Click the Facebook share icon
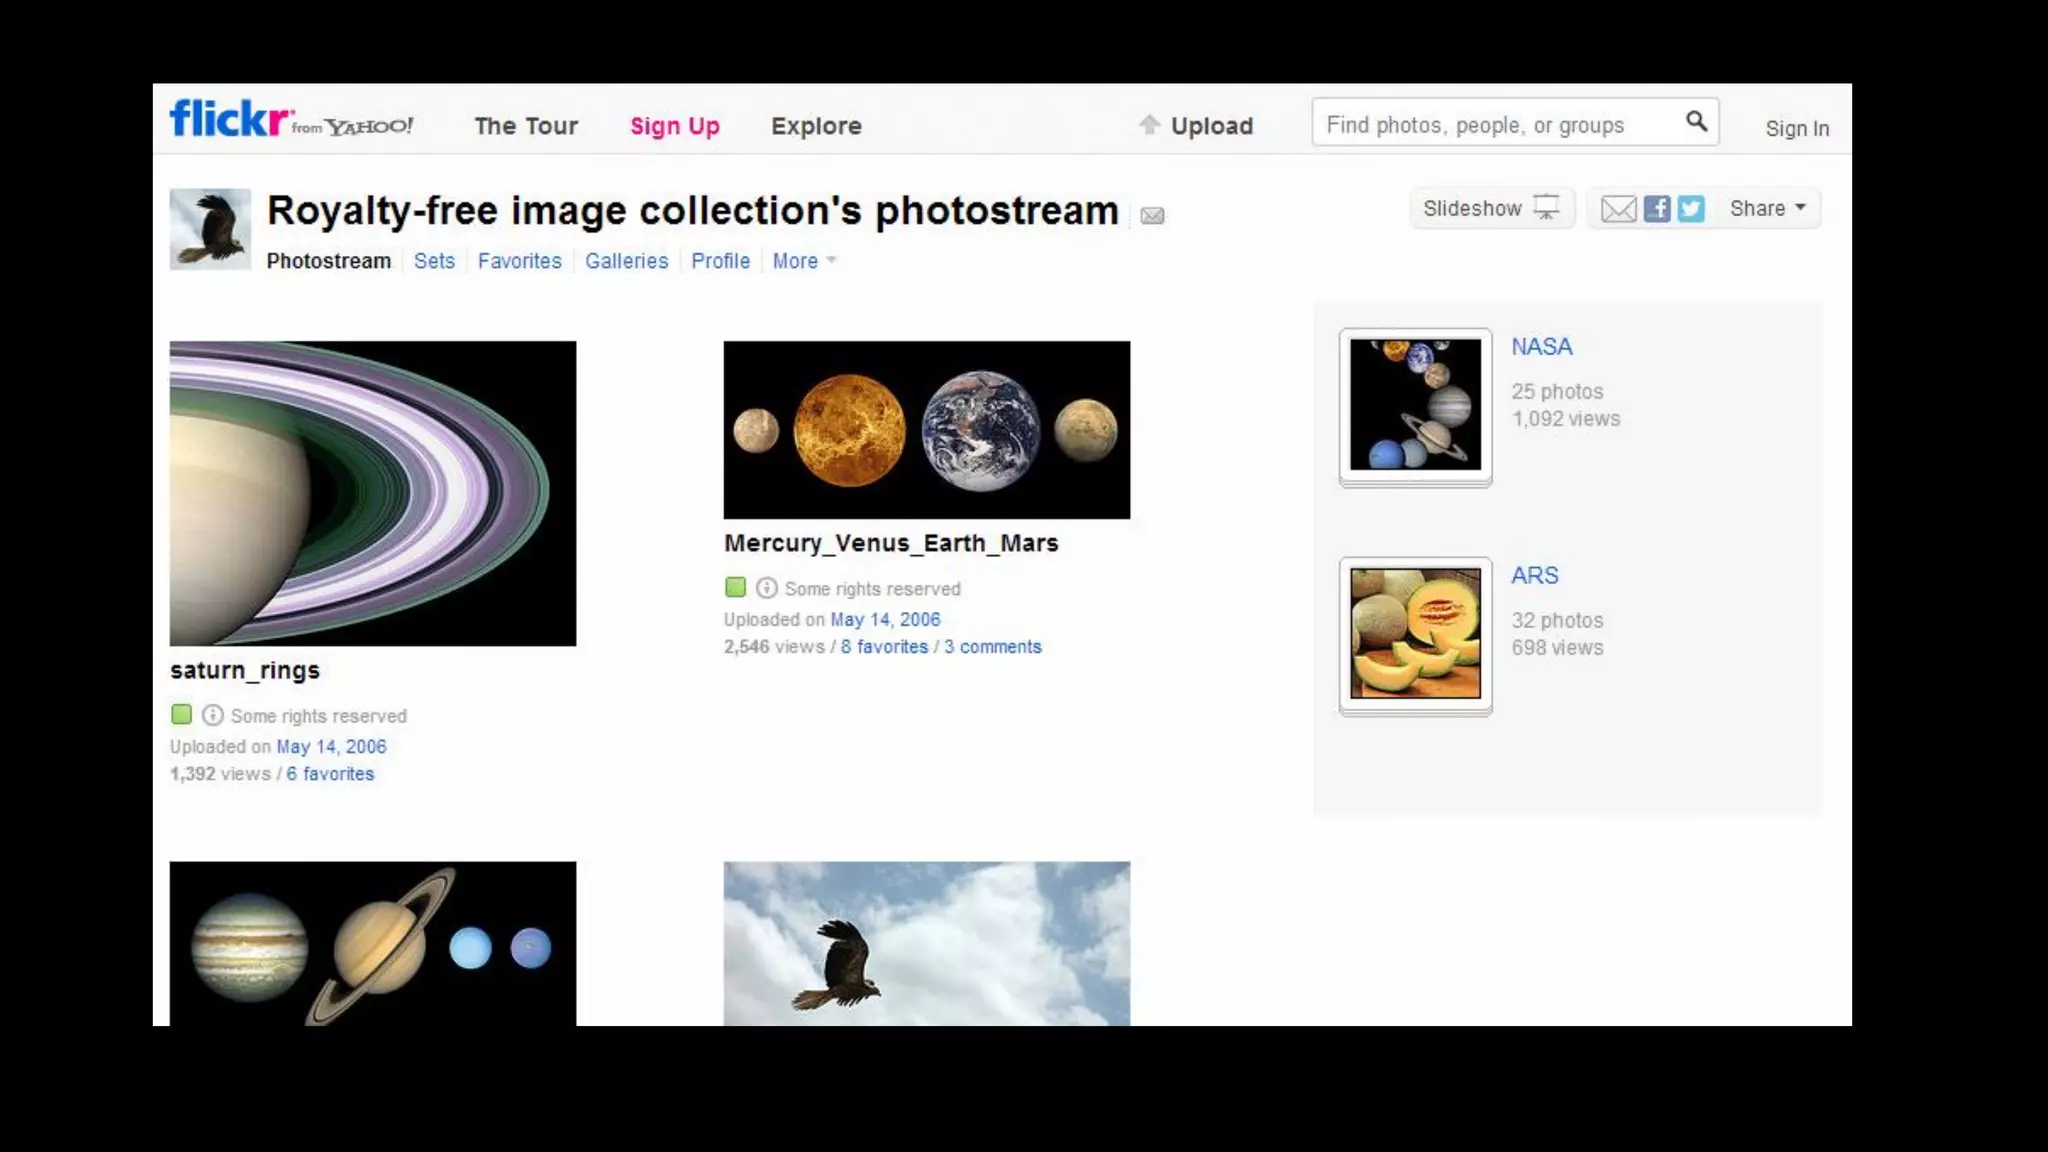 tap(1657, 208)
